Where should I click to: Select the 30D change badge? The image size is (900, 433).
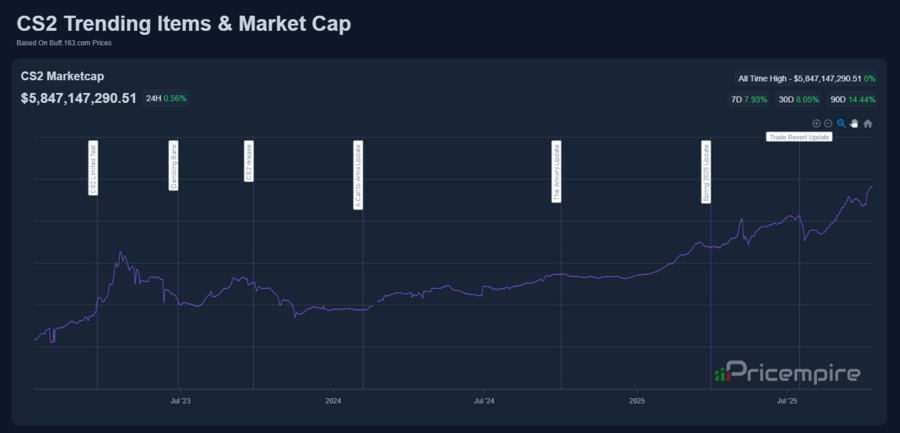click(799, 100)
